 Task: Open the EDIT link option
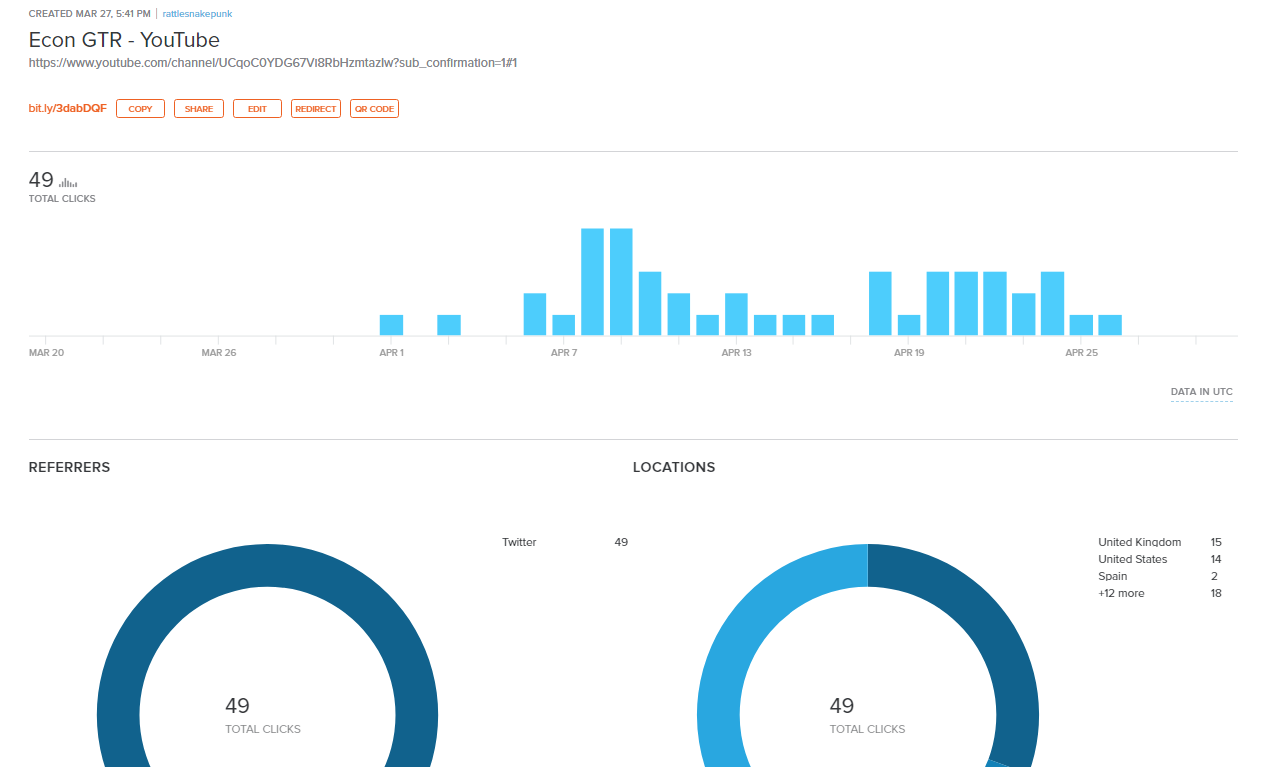point(257,109)
